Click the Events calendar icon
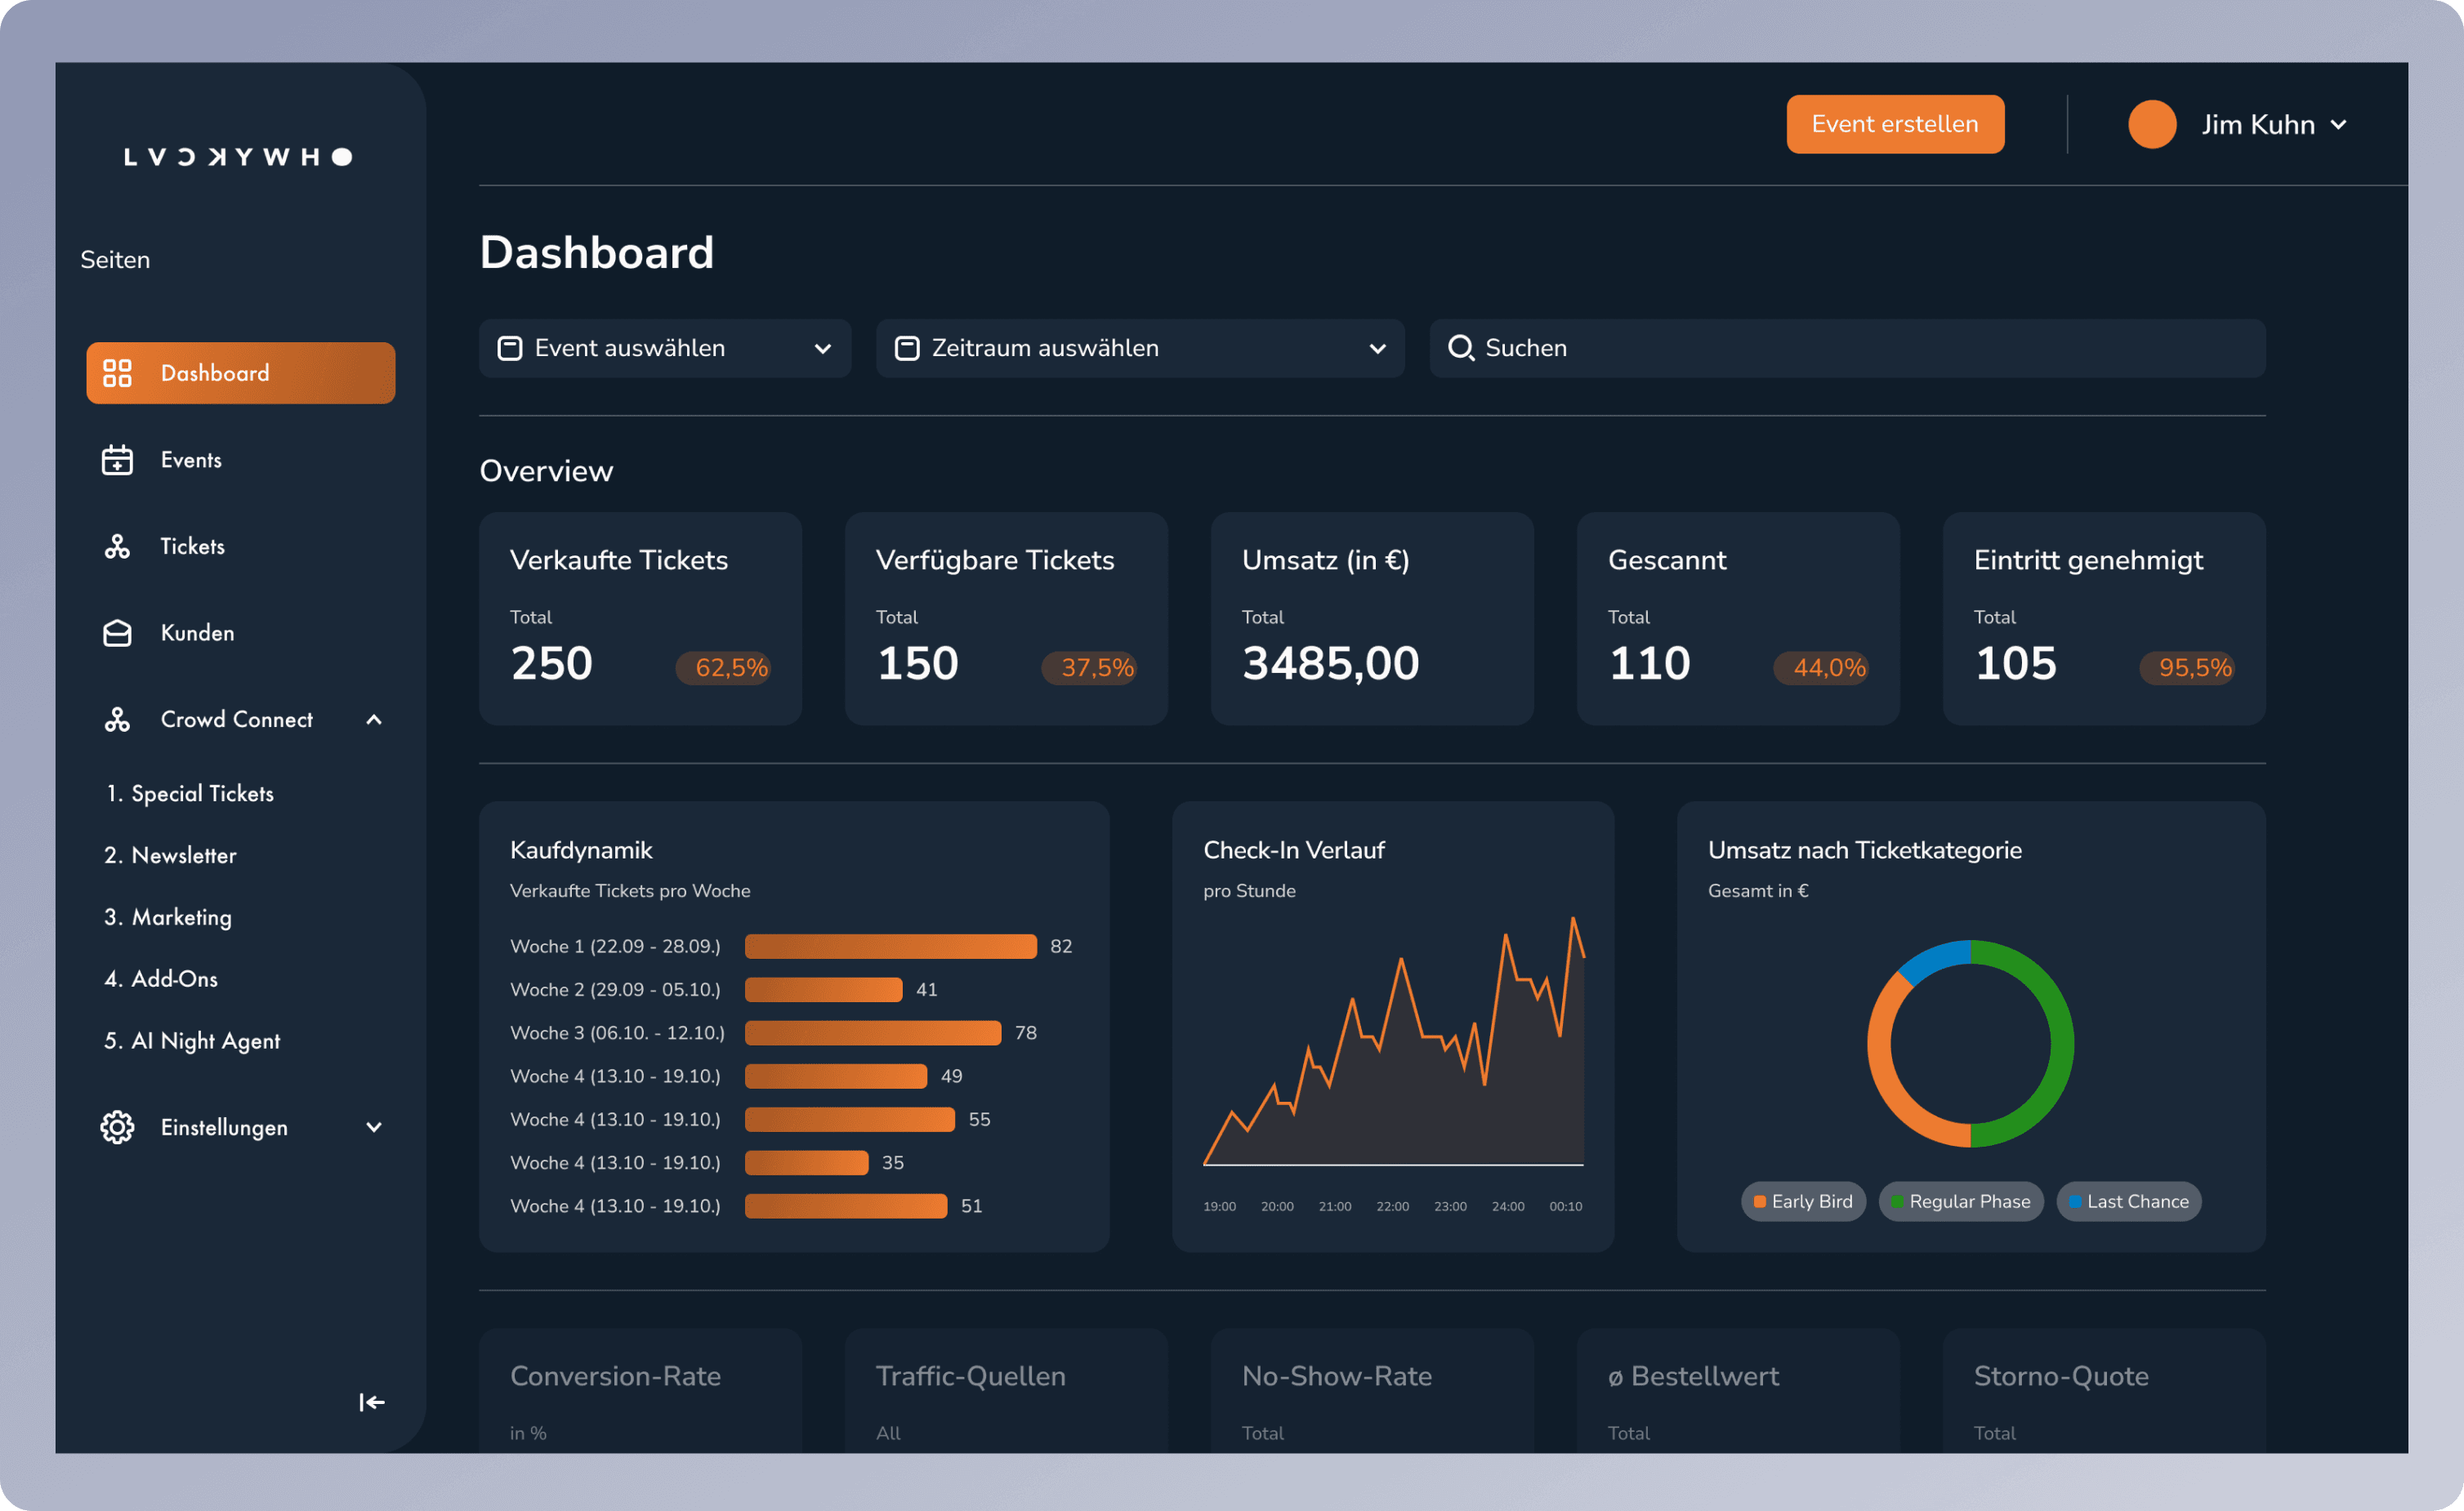The height and width of the screenshot is (1511, 2464). click(x=117, y=460)
